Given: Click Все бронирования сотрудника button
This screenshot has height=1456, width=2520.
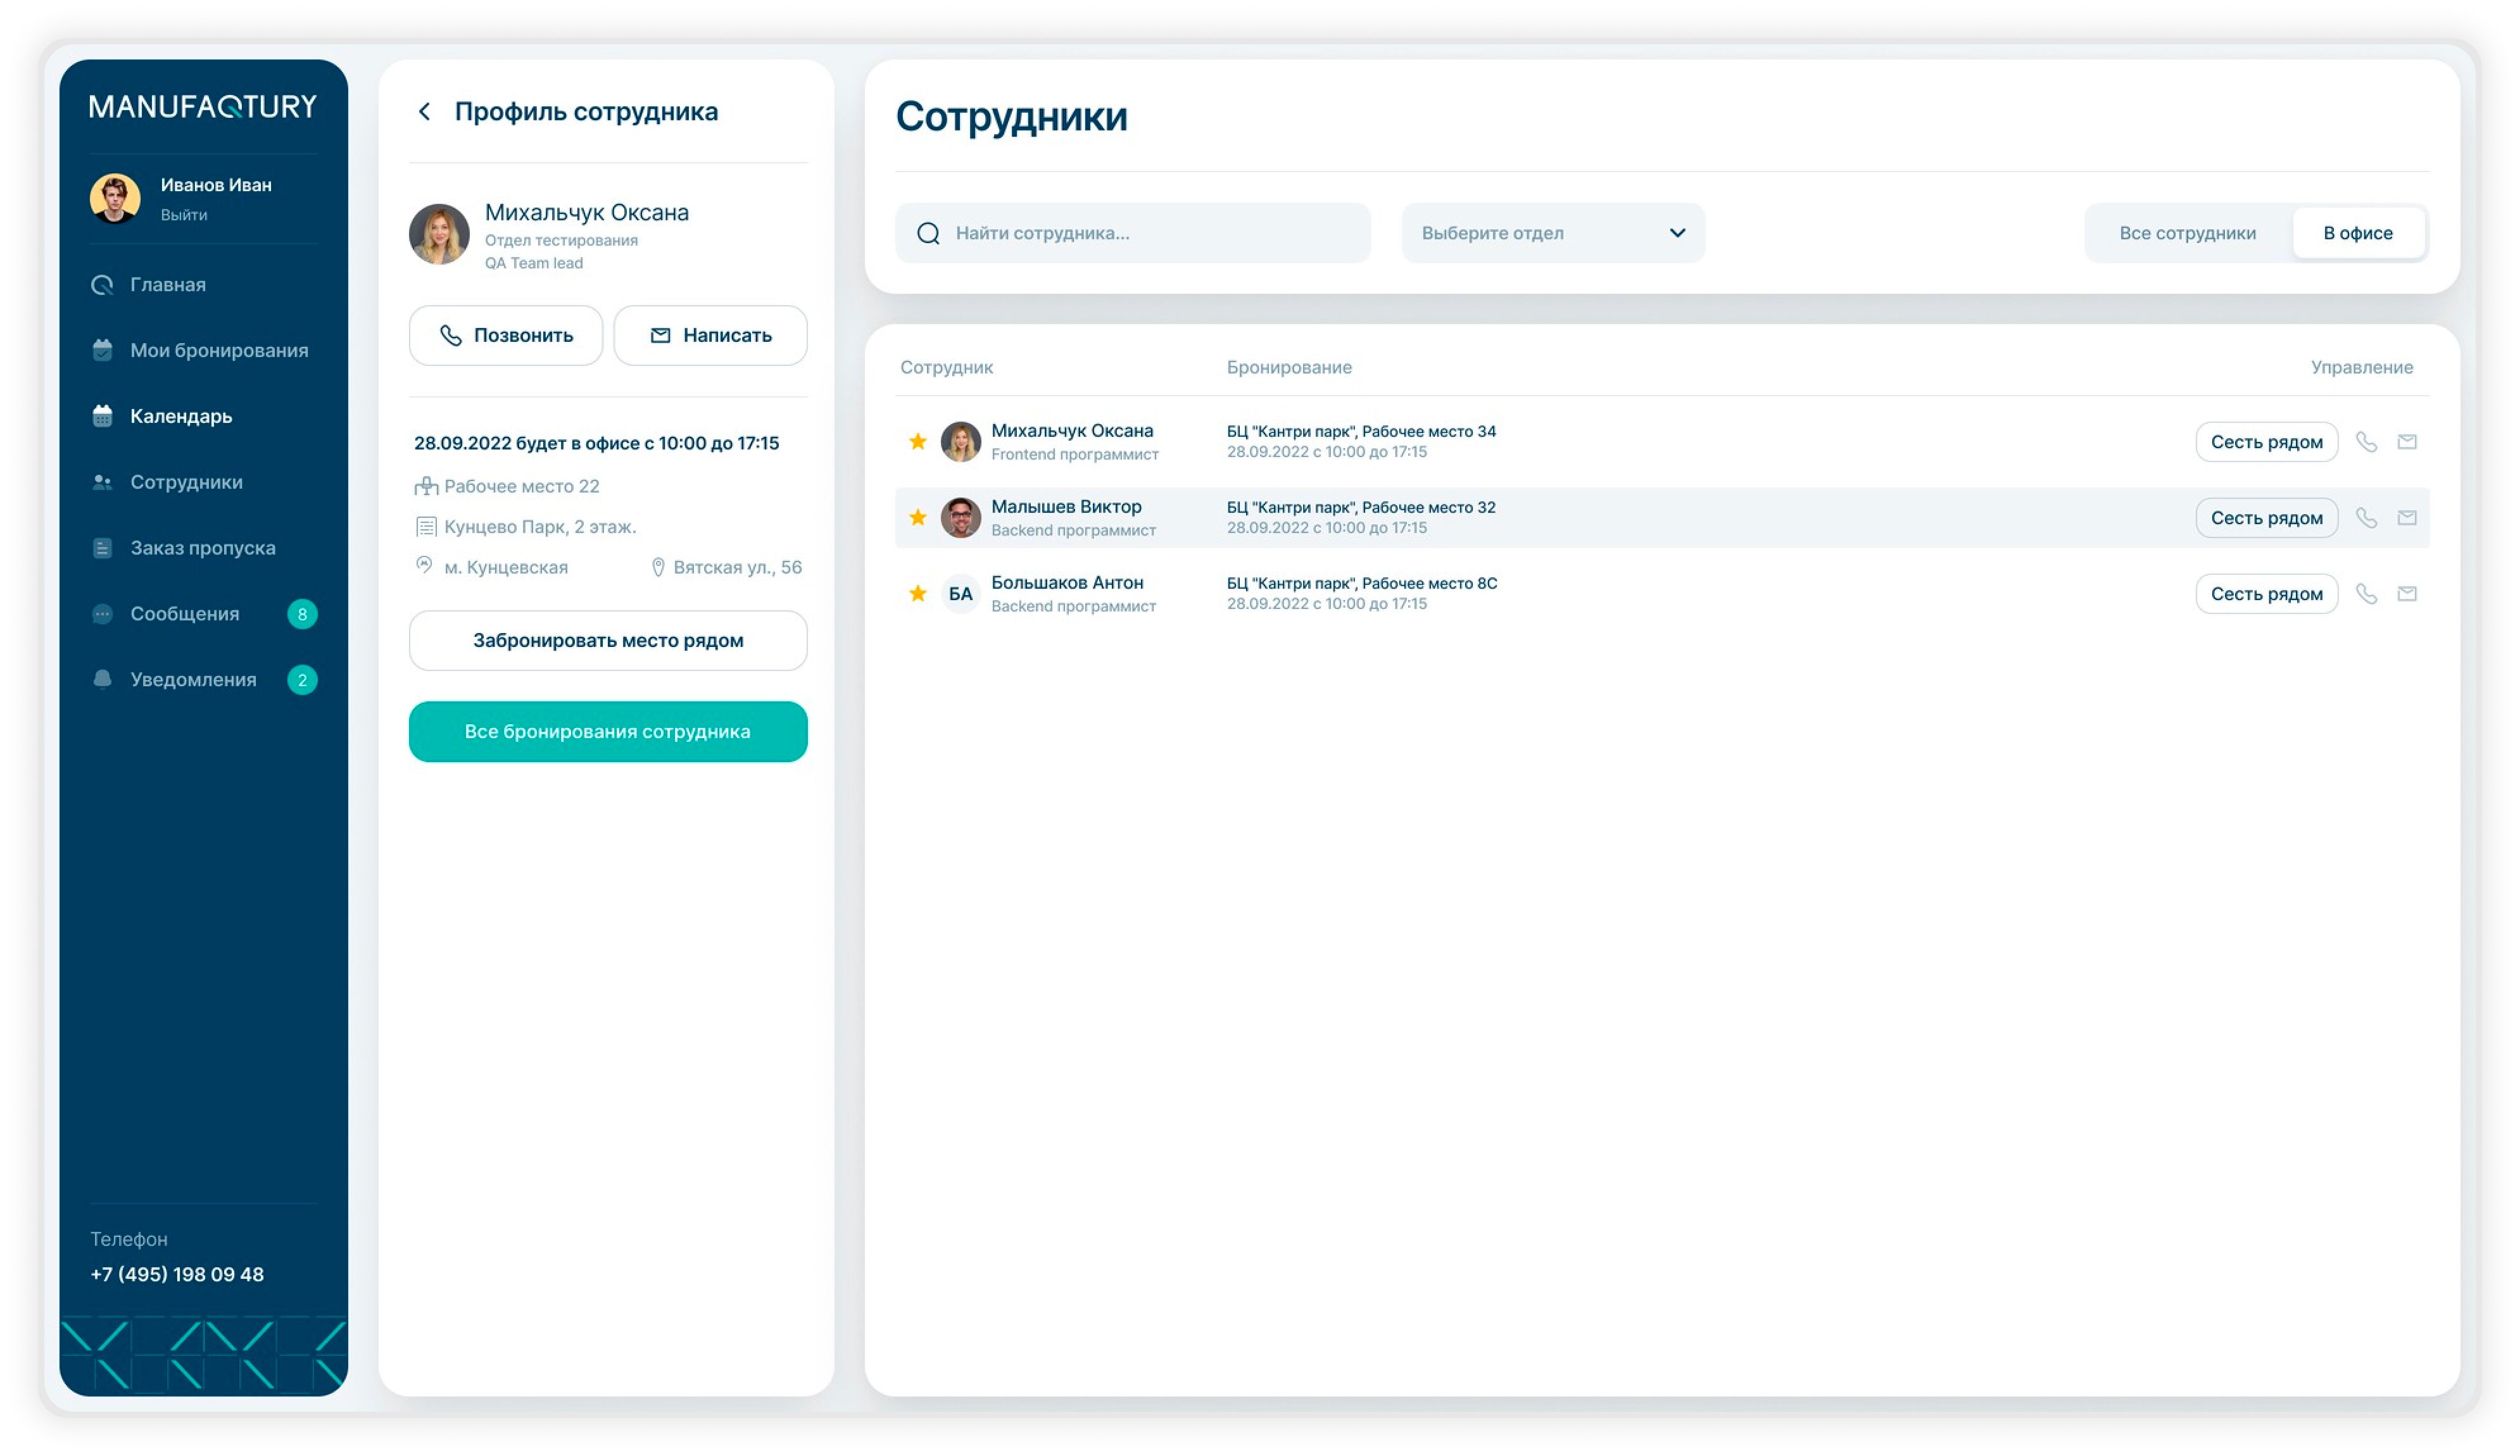Looking at the screenshot, I should pos(607,732).
